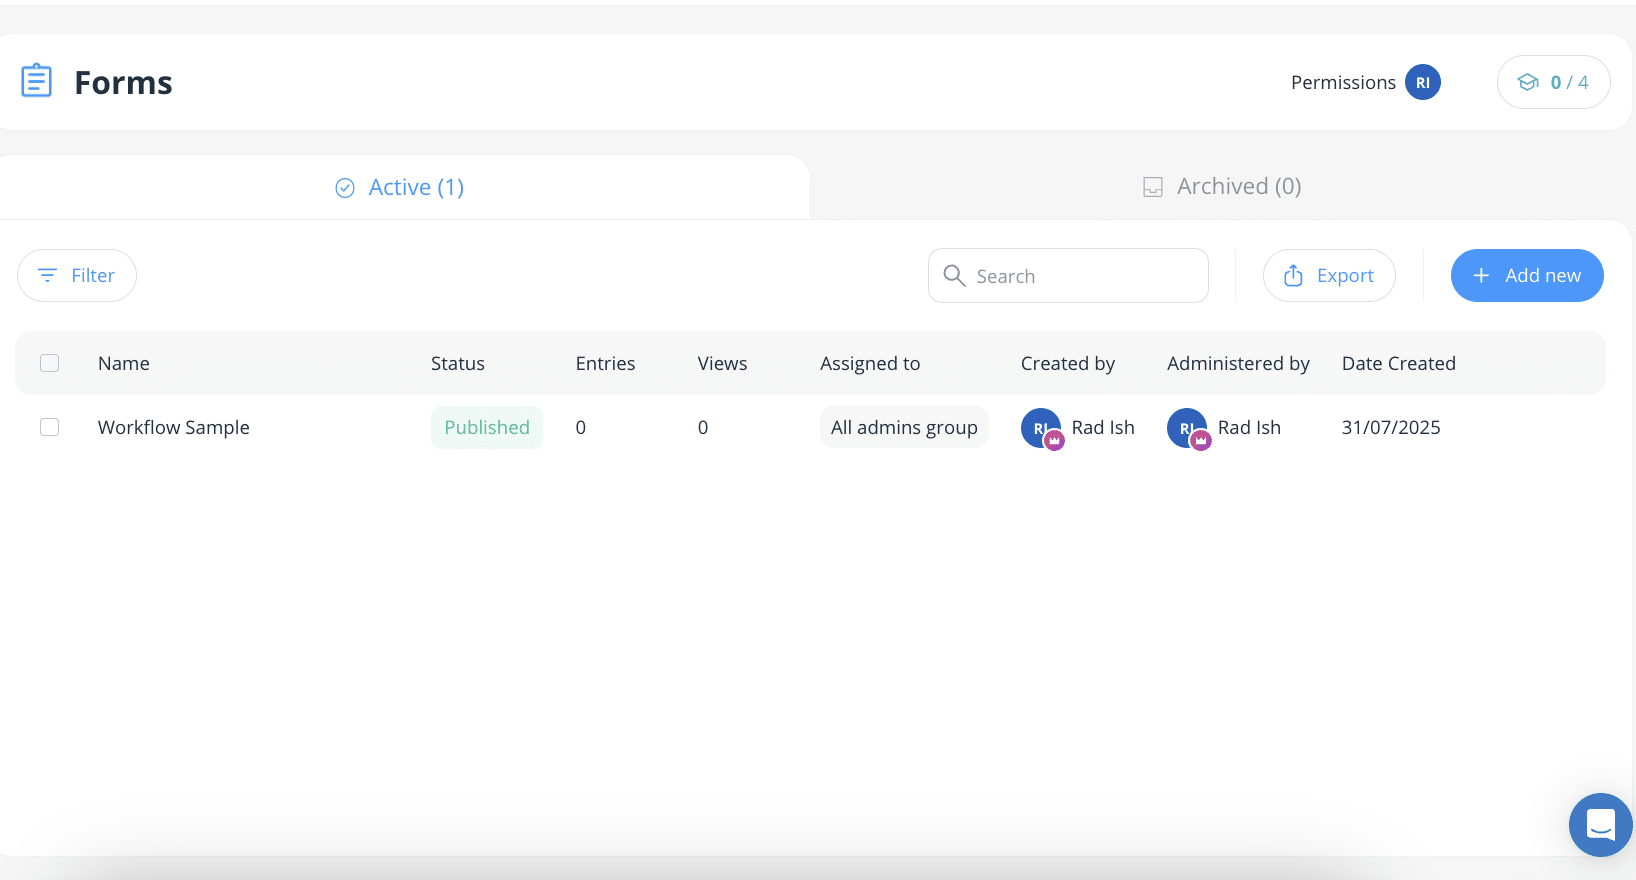Open the chat support bubble icon
1636x880 pixels.
(x=1601, y=825)
